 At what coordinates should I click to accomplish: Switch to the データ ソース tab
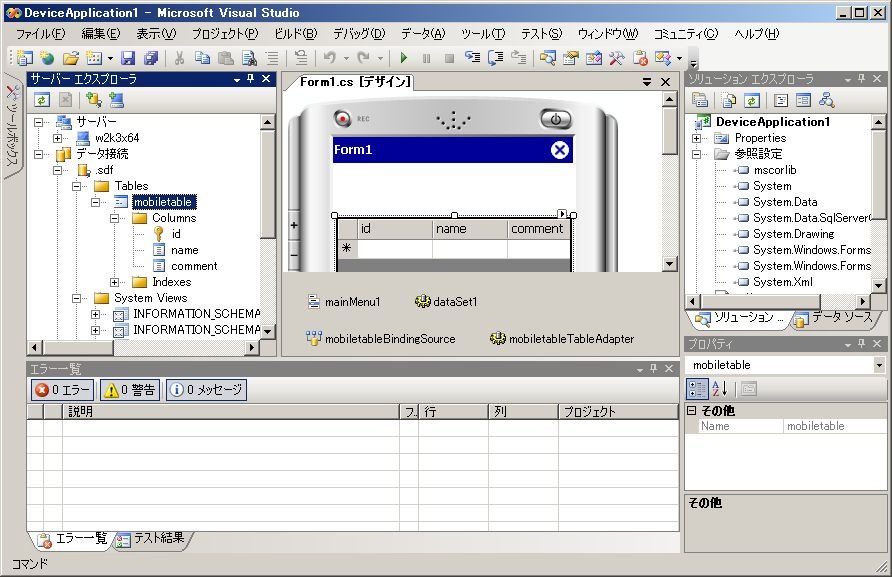(x=835, y=318)
